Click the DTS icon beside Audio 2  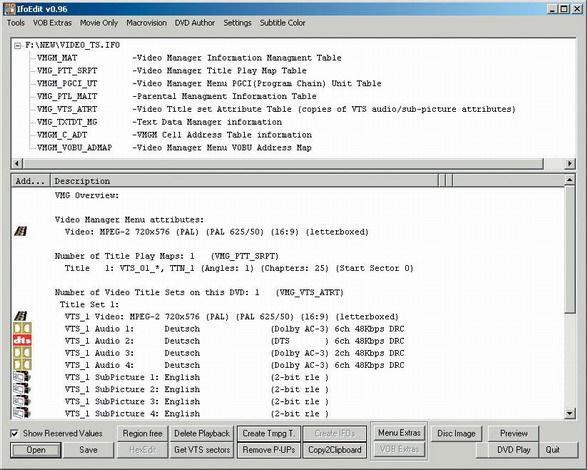point(22,340)
